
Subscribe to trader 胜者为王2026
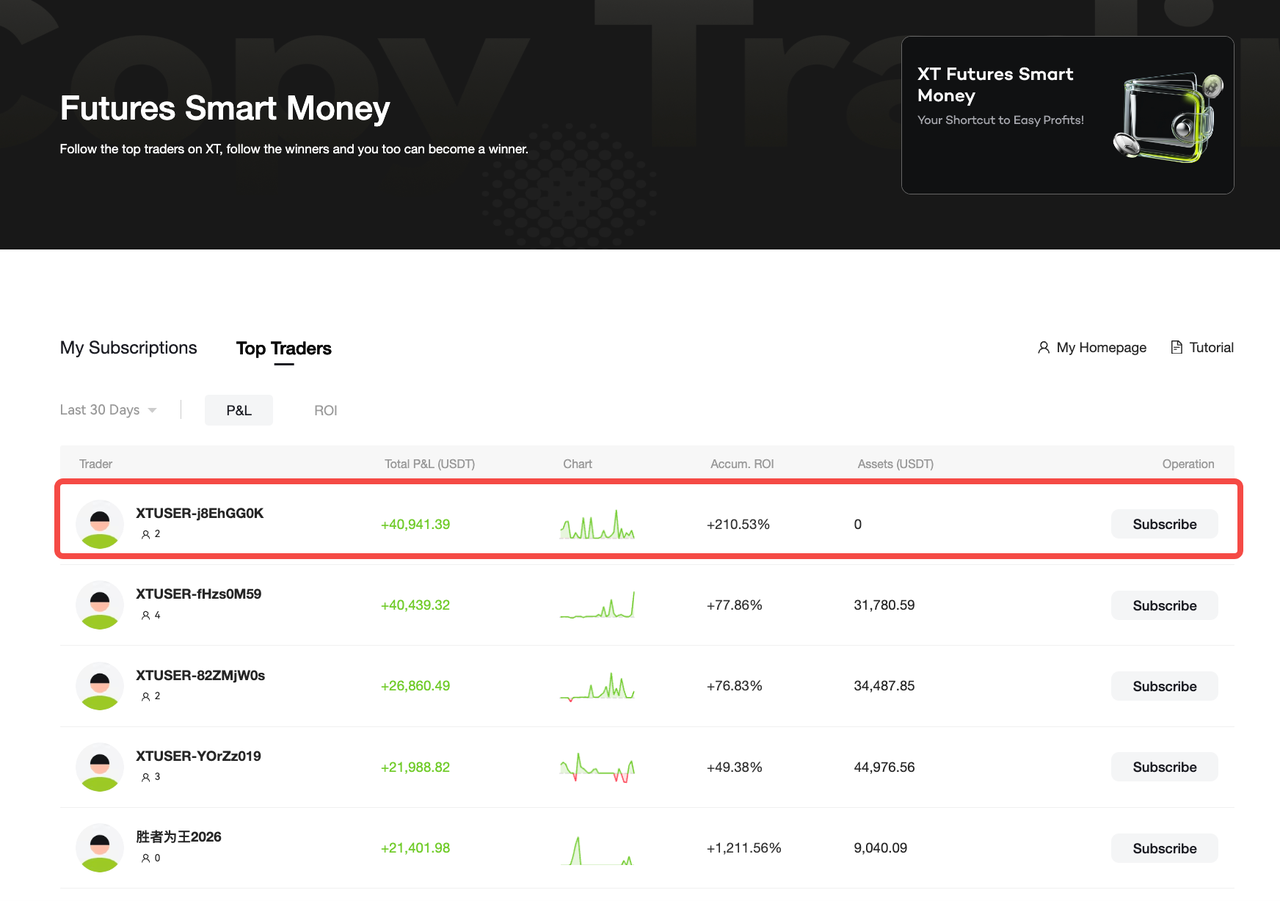tap(1165, 848)
